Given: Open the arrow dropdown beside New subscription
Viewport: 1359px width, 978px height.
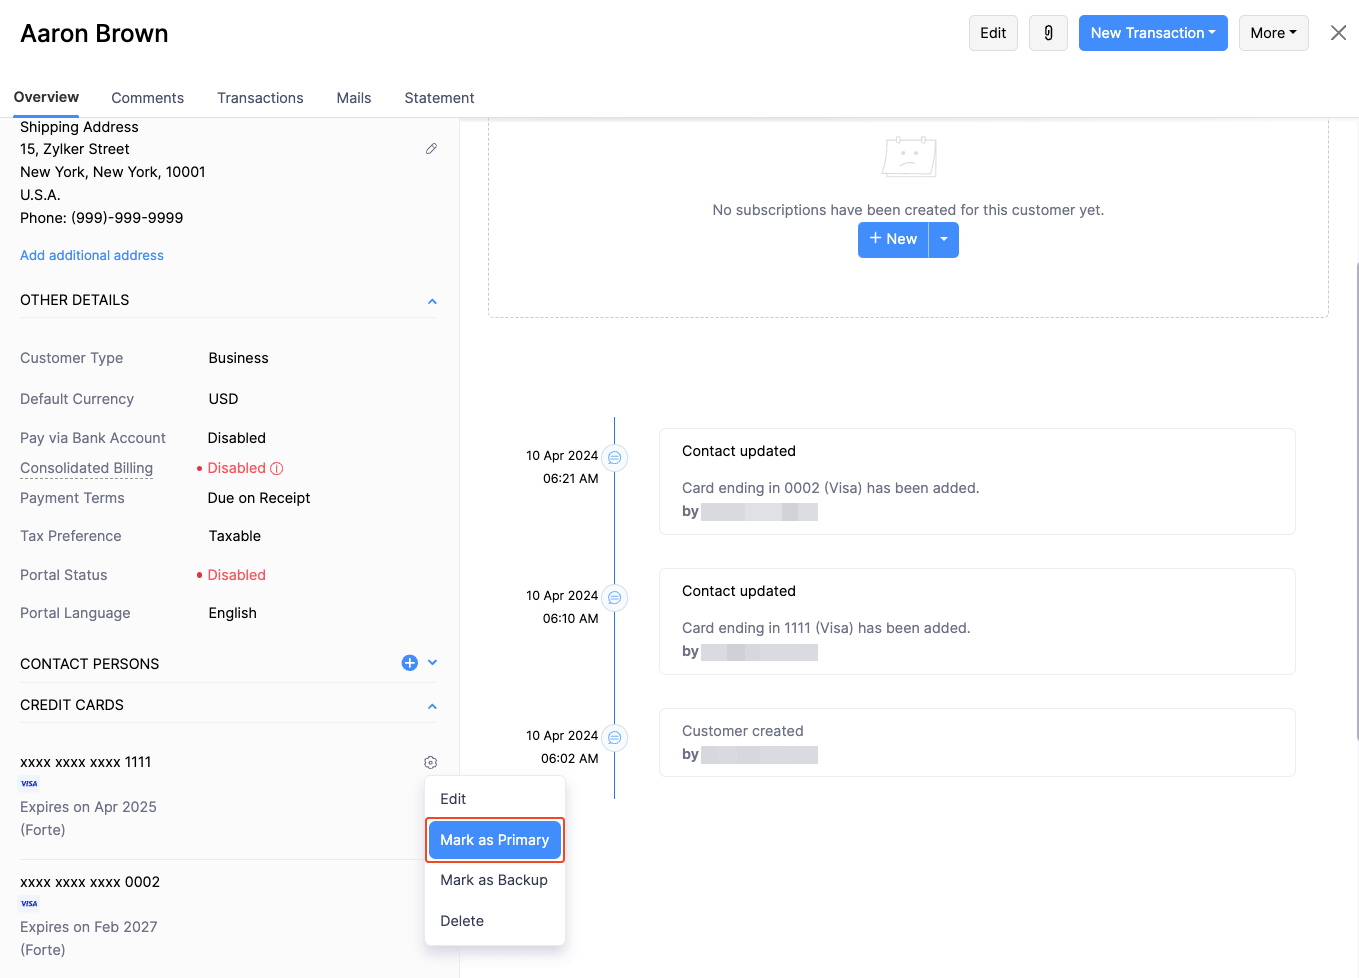Looking at the screenshot, I should coord(944,239).
